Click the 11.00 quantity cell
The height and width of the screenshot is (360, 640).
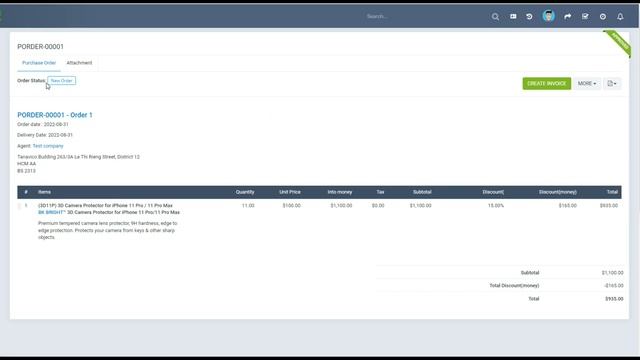click(248, 206)
